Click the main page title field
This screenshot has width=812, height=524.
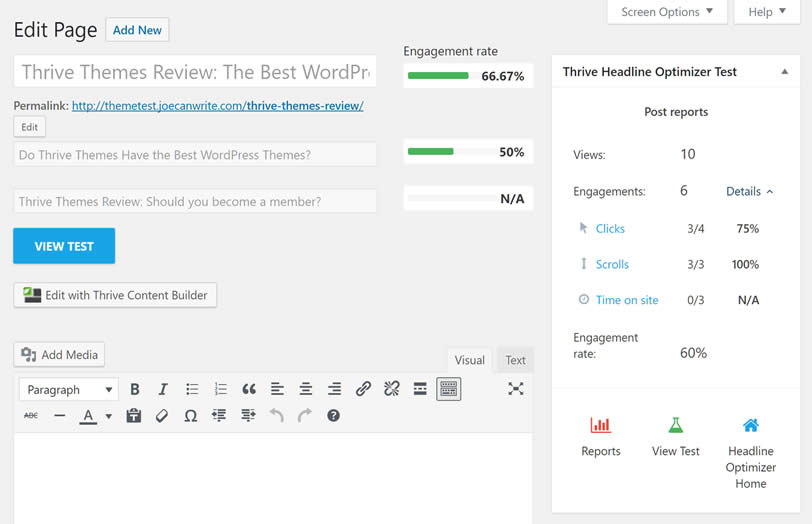(x=195, y=71)
